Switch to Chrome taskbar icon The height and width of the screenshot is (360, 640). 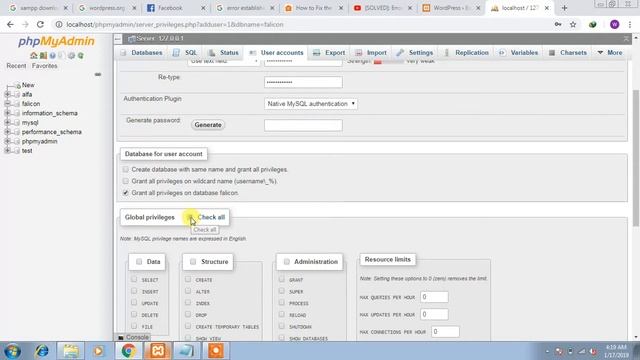click(x=128, y=351)
